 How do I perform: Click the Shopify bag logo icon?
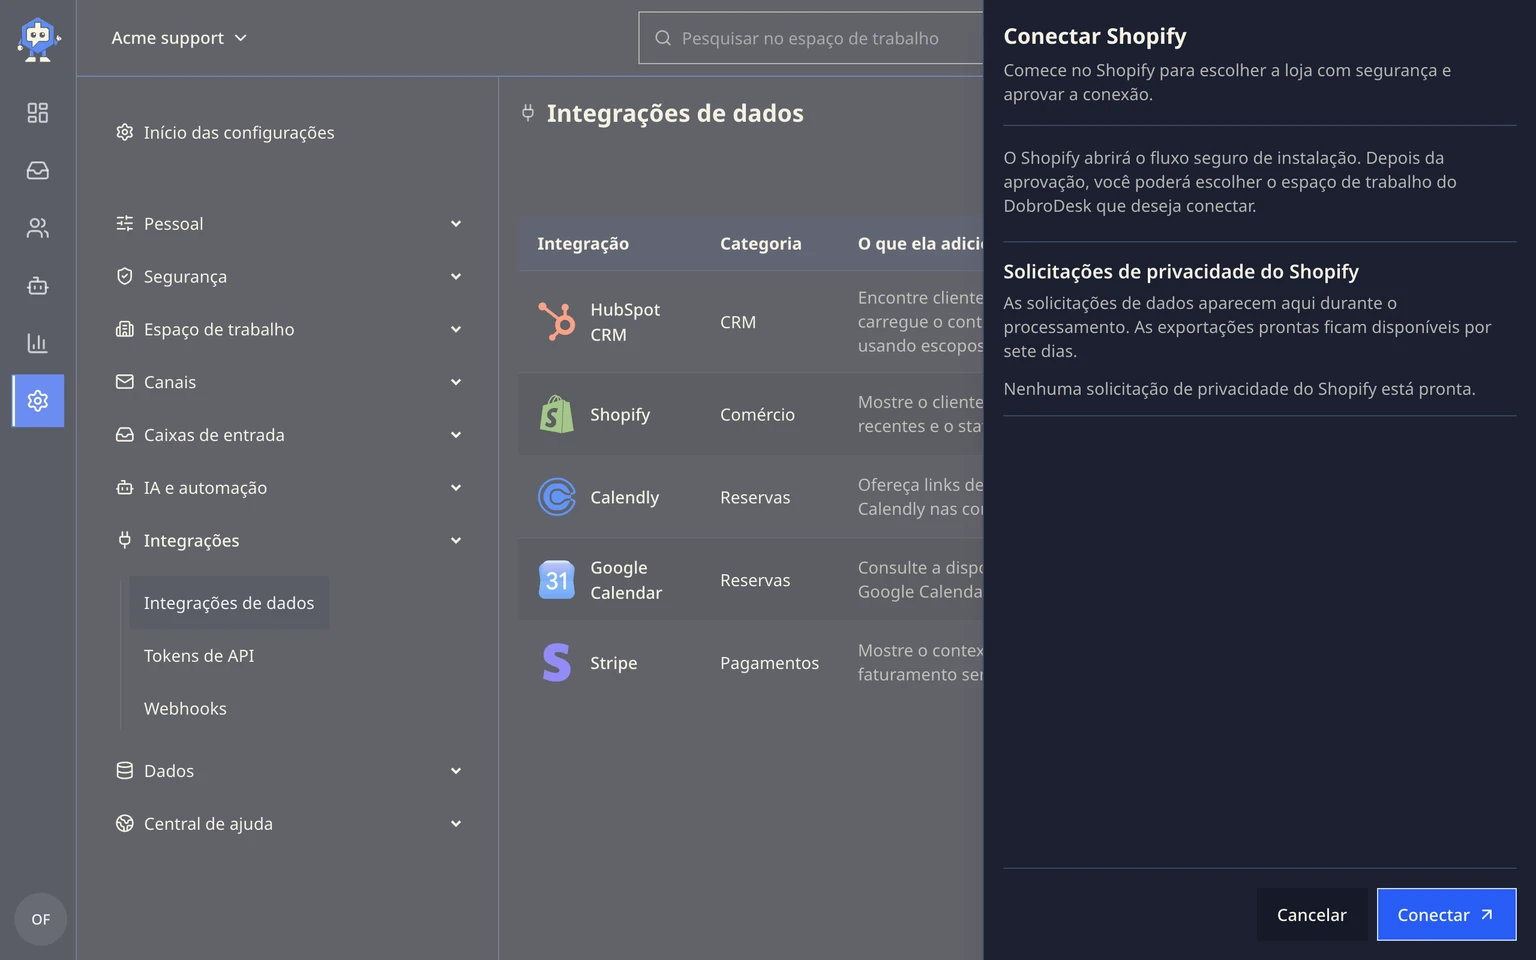tap(557, 414)
